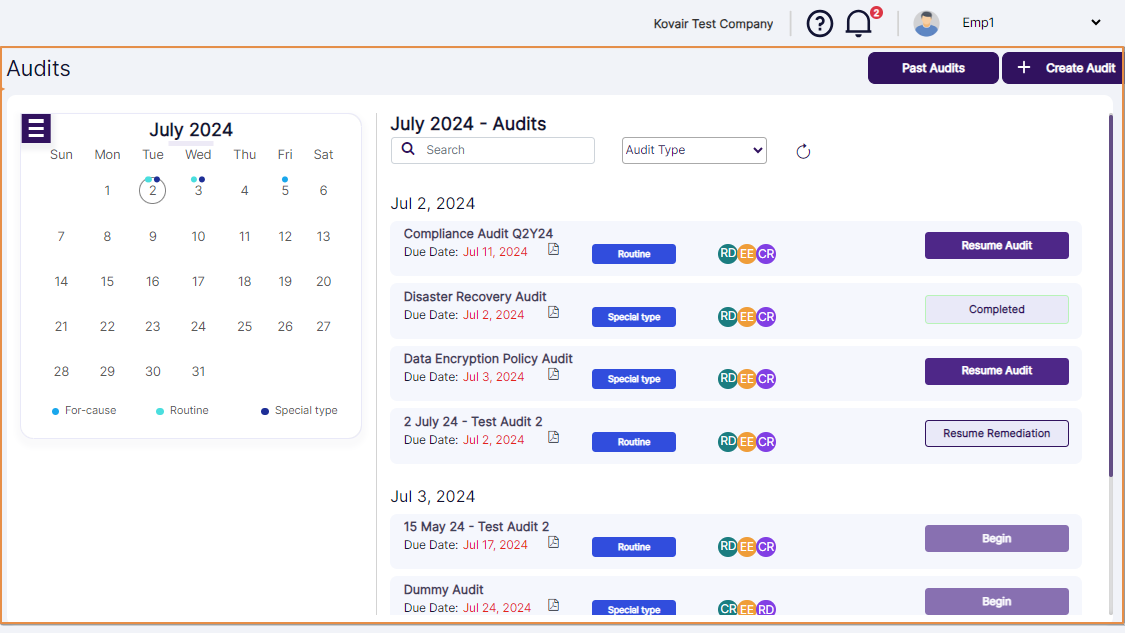Expand the Emp1 account dropdown
This screenshot has height=633, width=1125.
tap(1096, 23)
